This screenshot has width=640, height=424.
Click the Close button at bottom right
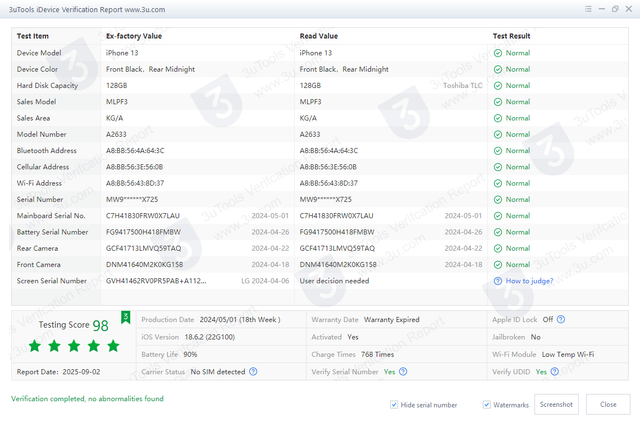point(608,404)
